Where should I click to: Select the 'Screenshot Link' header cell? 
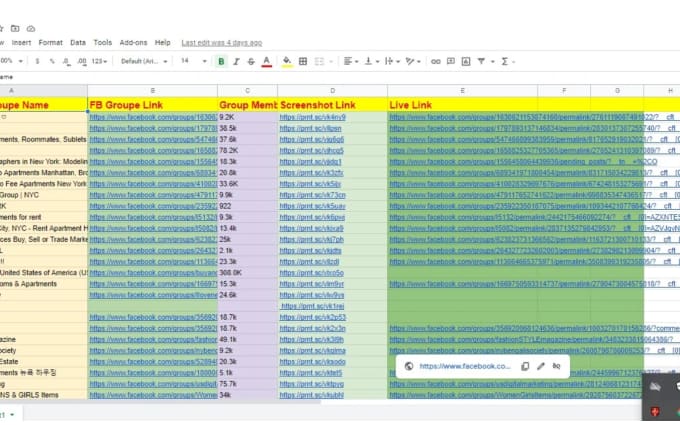(x=333, y=105)
